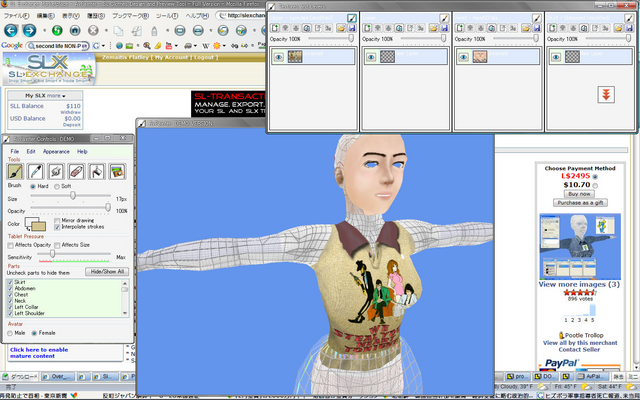Open Firefox ブックマーク(B) menu
Viewport: 640px width, 400px height.
pyautogui.click(x=131, y=16)
